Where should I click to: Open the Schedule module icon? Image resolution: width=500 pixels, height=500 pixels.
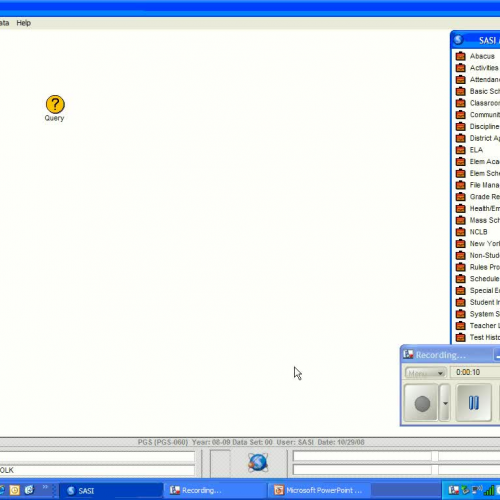click(x=460, y=279)
